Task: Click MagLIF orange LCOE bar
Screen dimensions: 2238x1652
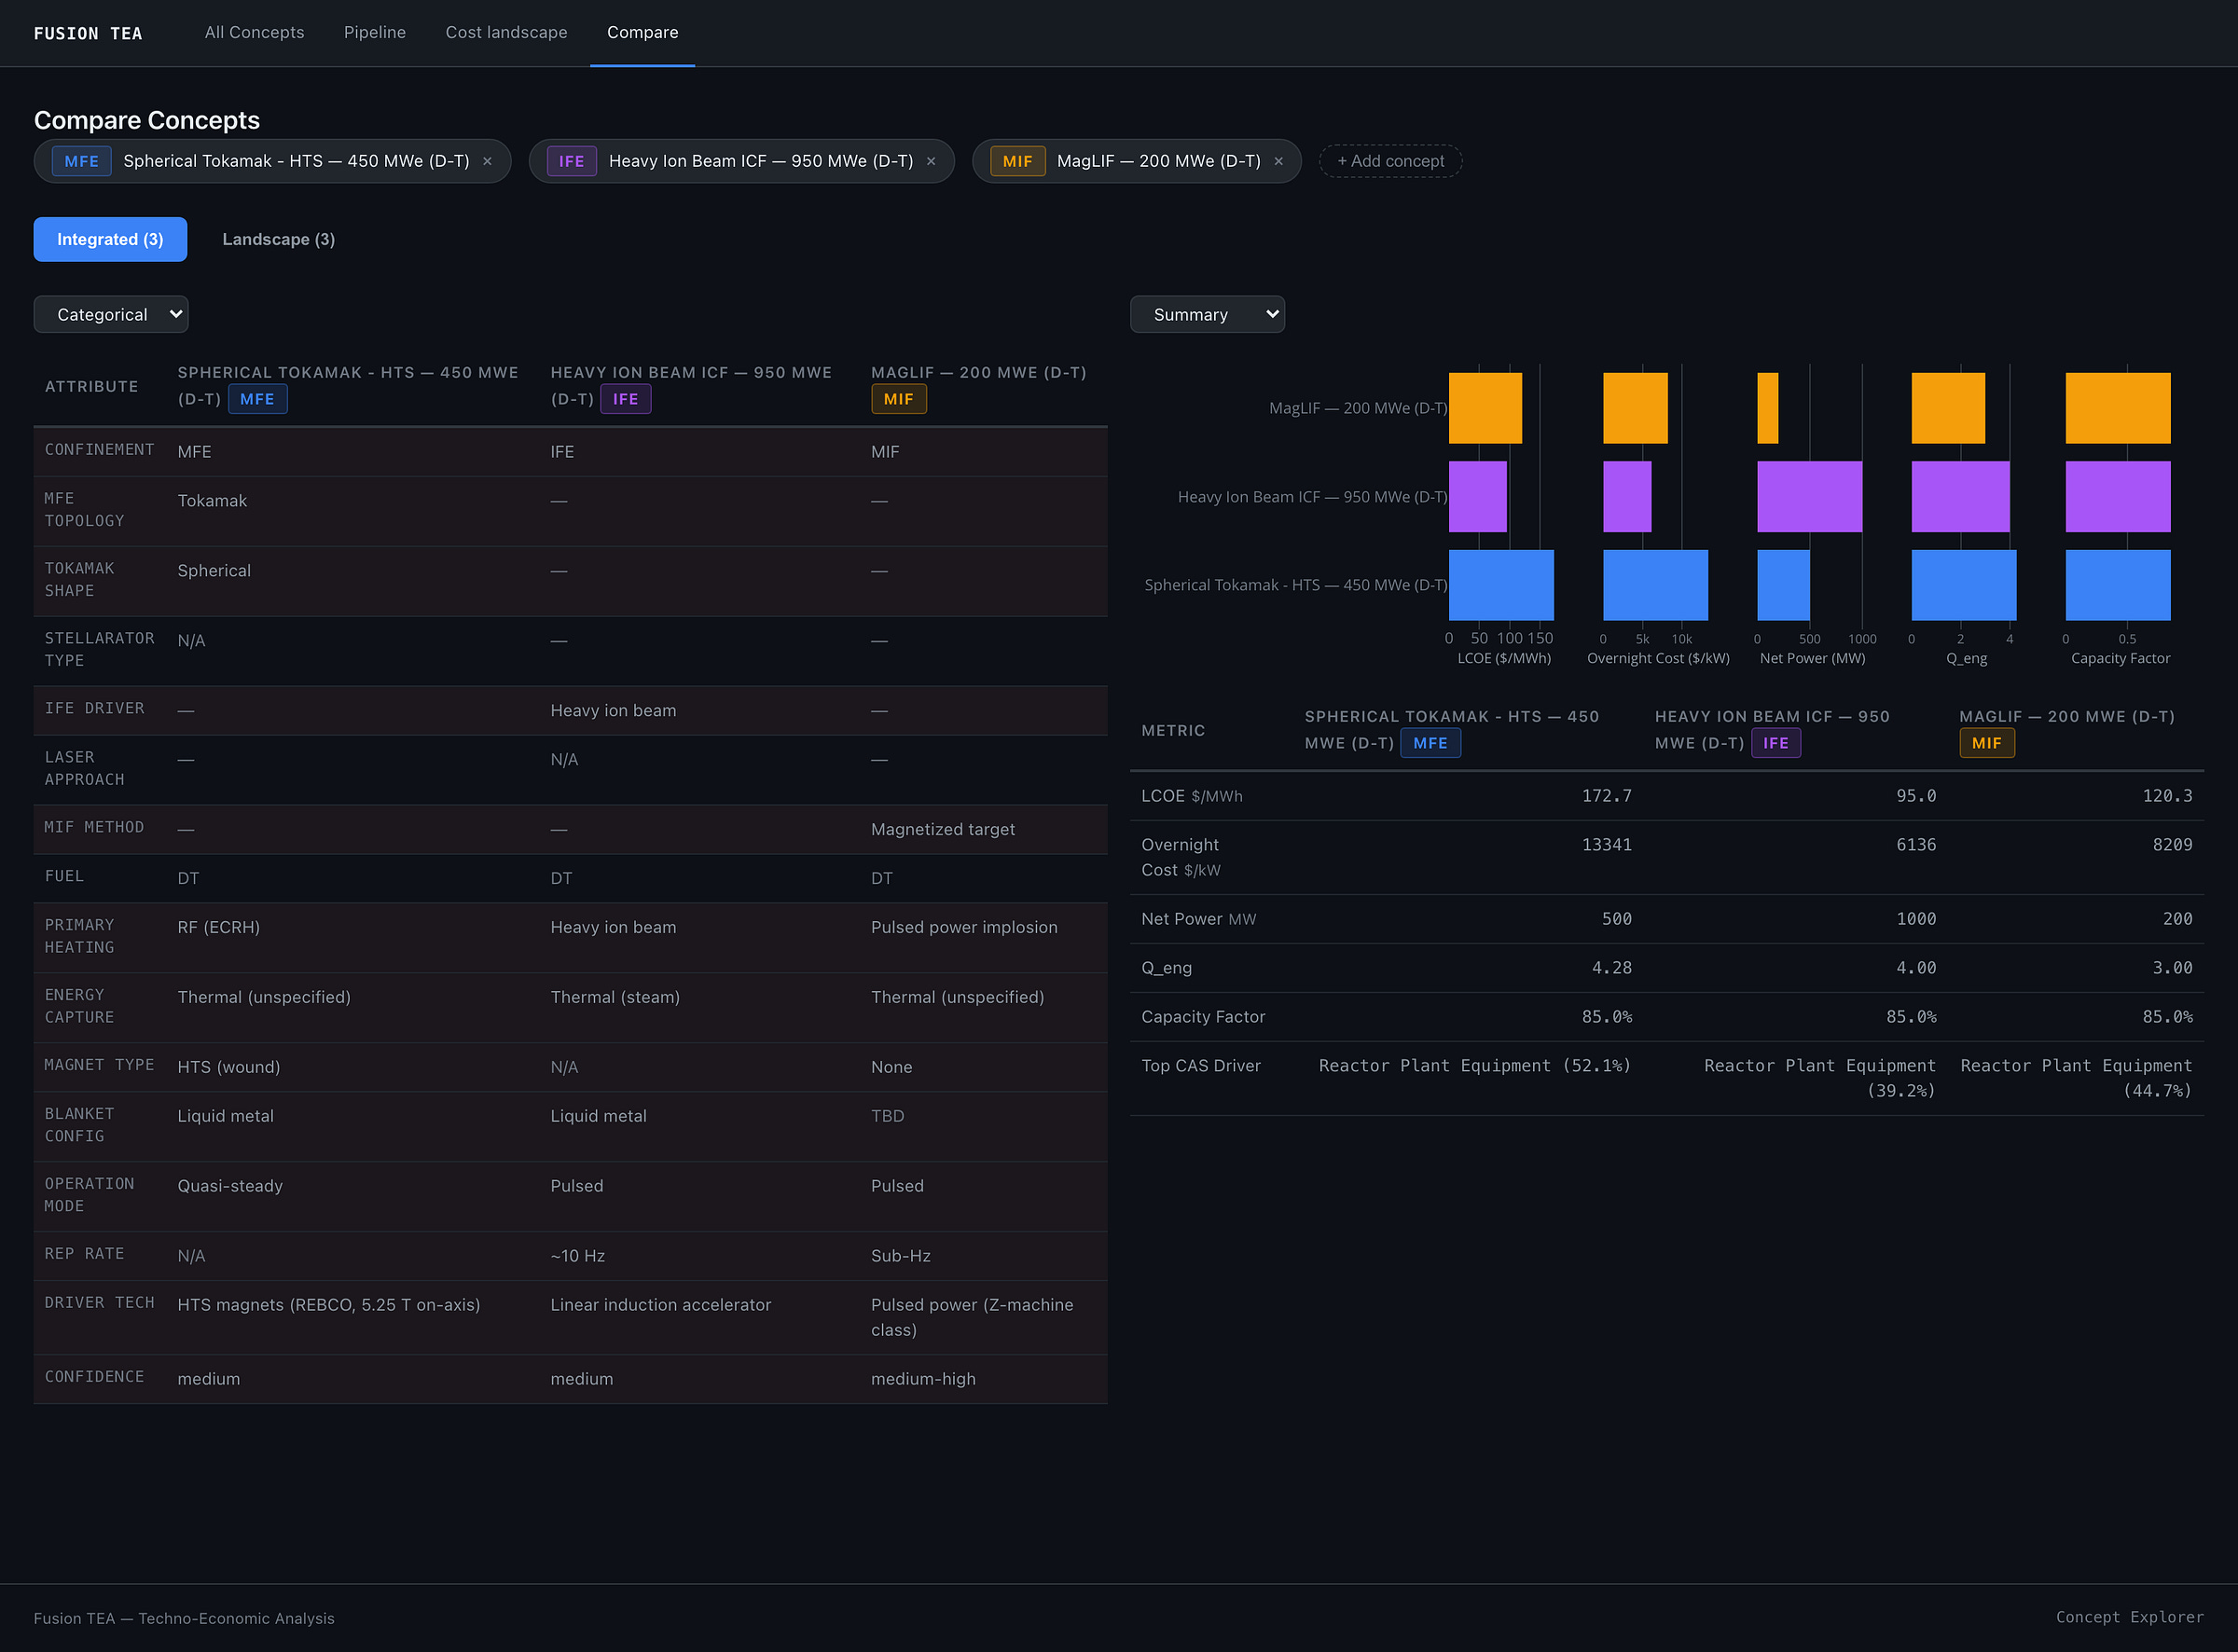Action: pyautogui.click(x=1485, y=408)
